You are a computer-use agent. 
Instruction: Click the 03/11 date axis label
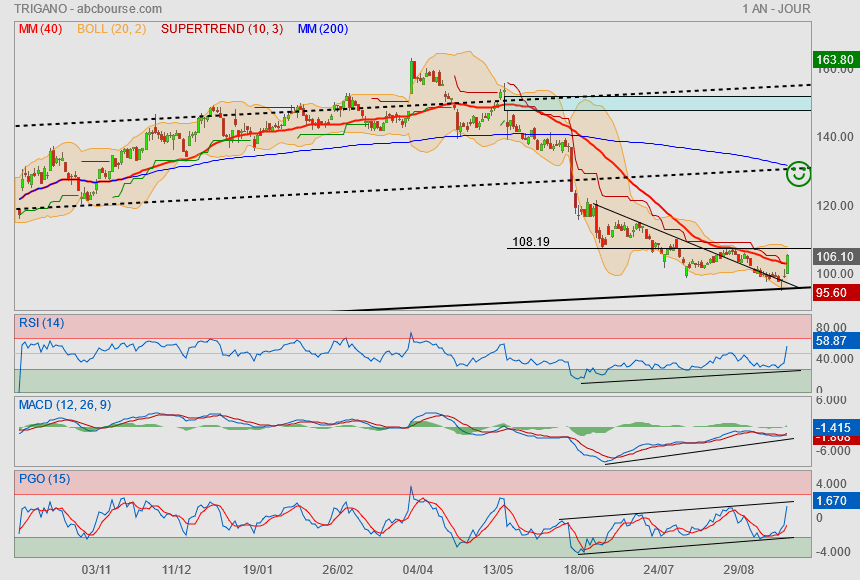[96, 570]
